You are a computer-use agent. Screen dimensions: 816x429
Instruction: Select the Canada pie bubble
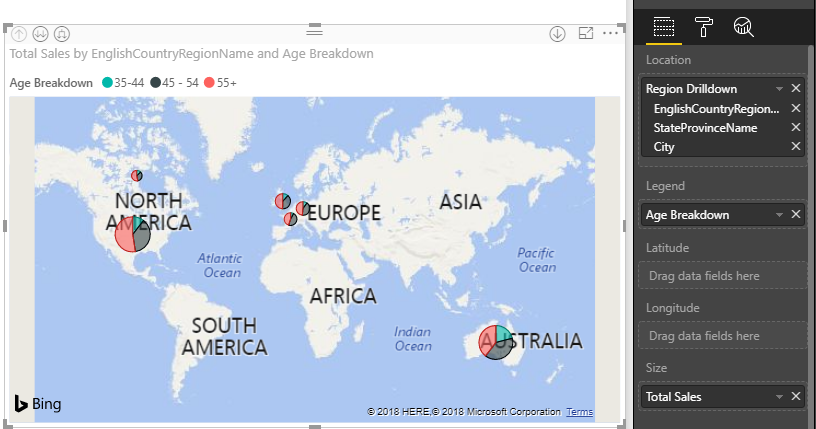pos(137,175)
